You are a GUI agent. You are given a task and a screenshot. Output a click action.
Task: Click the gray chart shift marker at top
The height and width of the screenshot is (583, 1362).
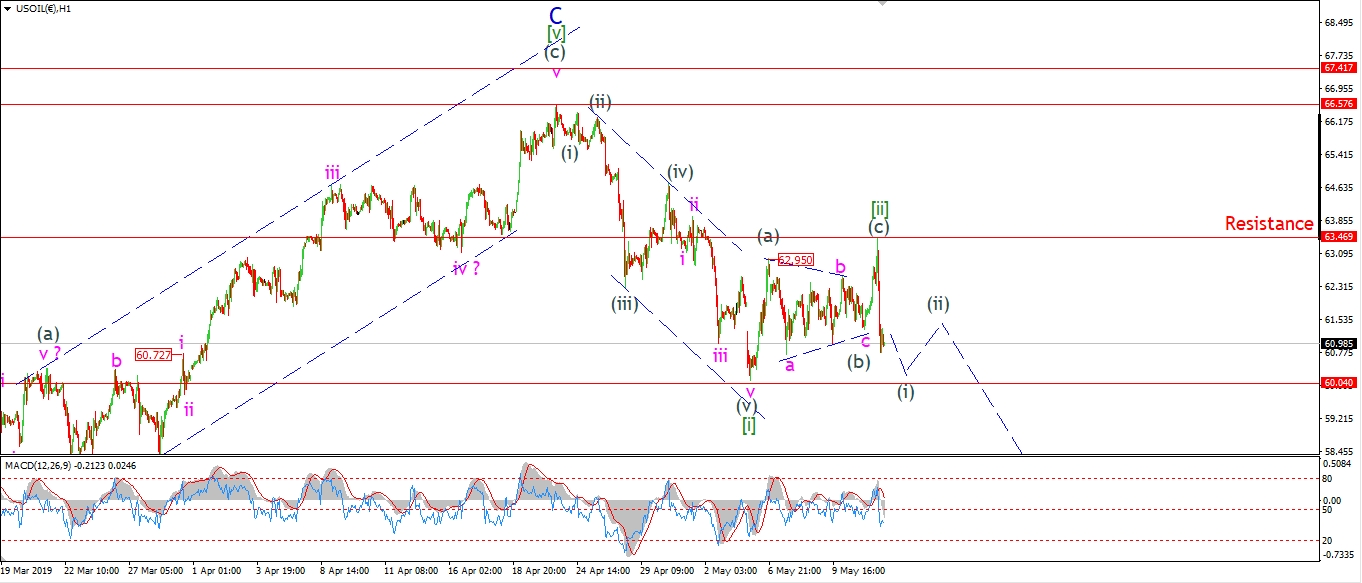[x=880, y=4]
